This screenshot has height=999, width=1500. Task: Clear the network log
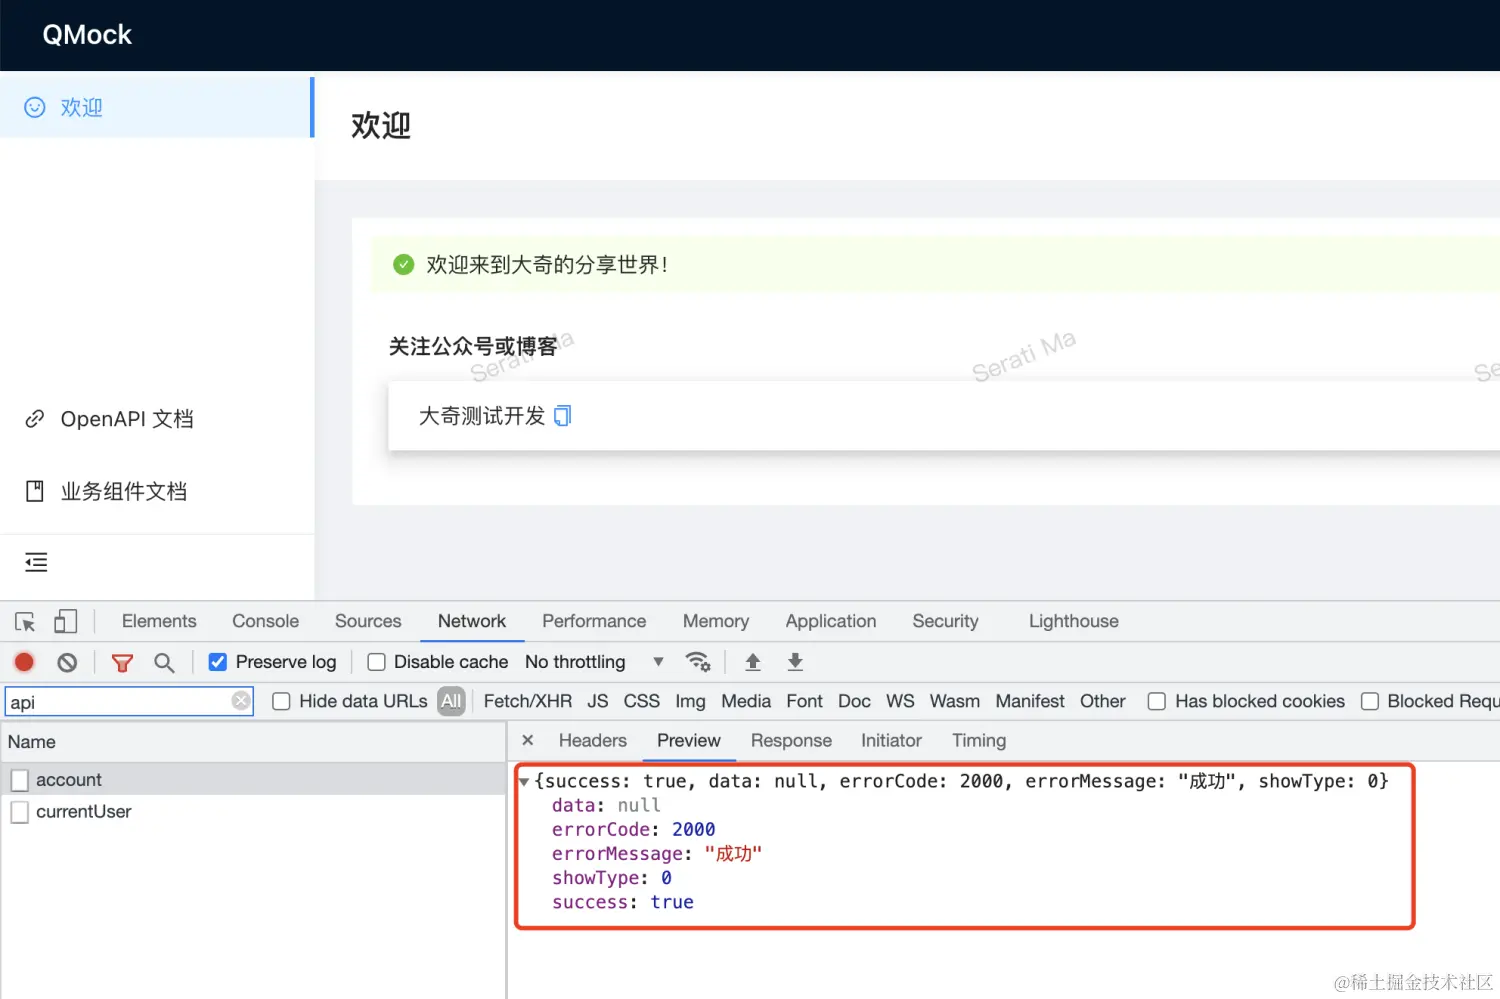[67, 662]
